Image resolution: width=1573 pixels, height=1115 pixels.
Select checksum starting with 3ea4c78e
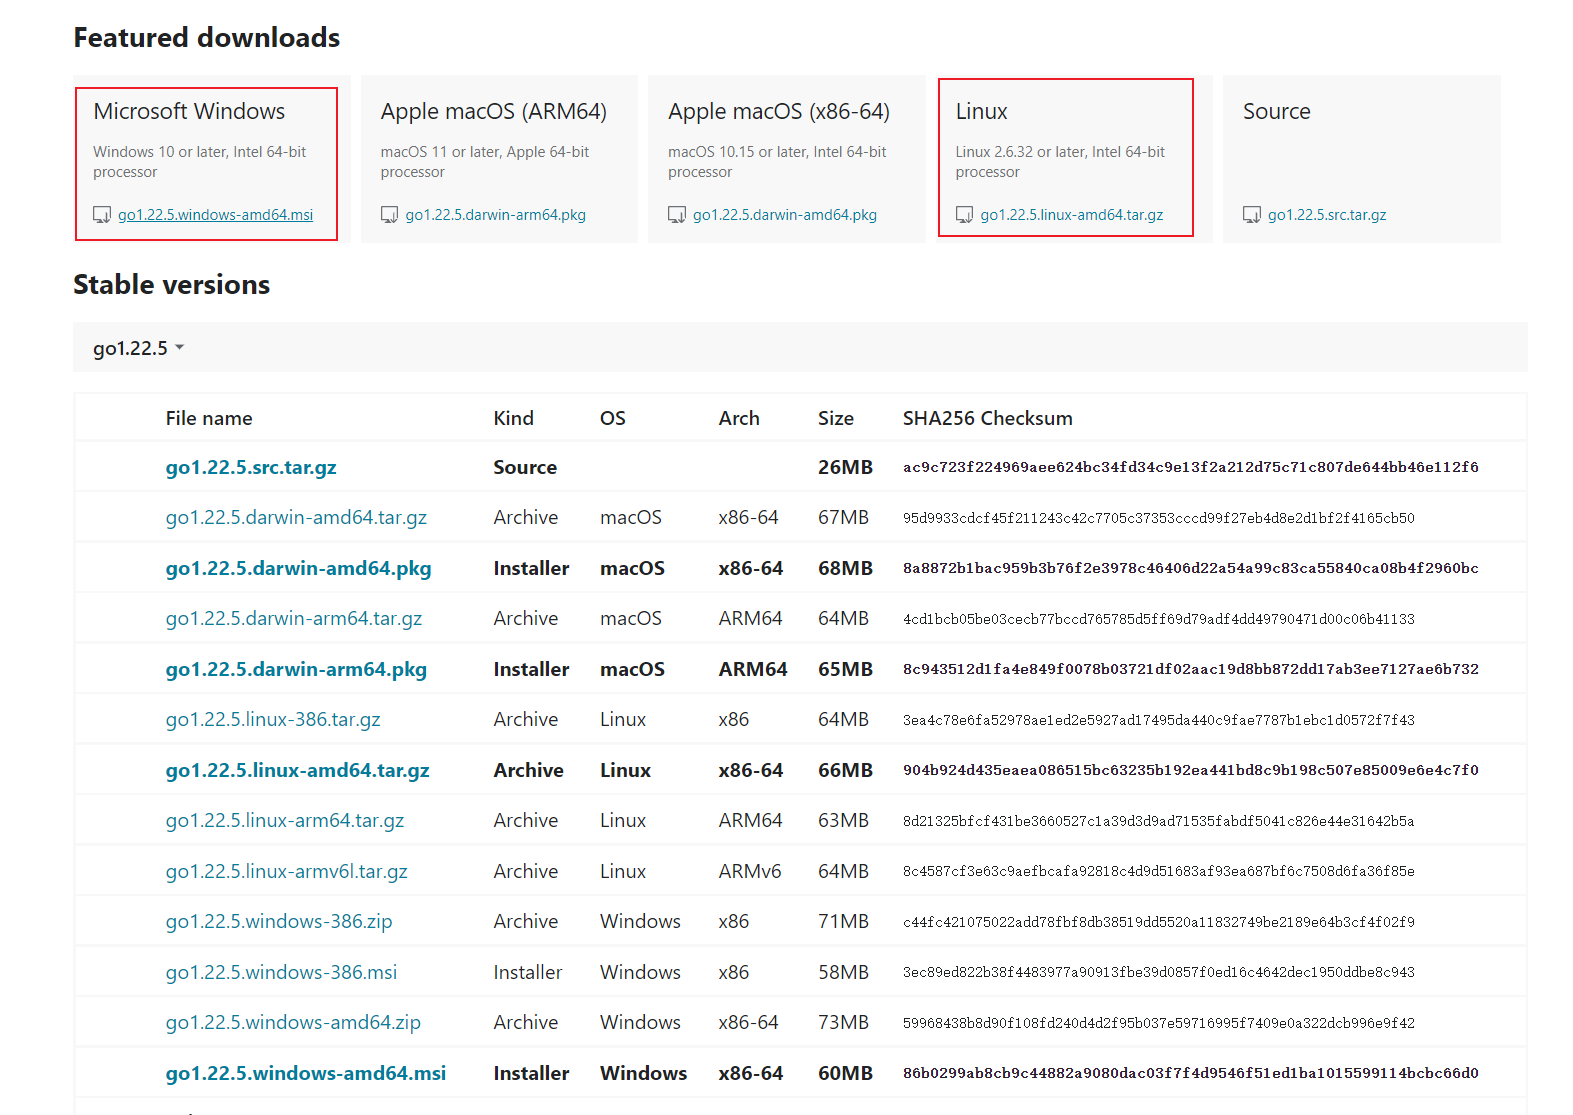click(1159, 720)
